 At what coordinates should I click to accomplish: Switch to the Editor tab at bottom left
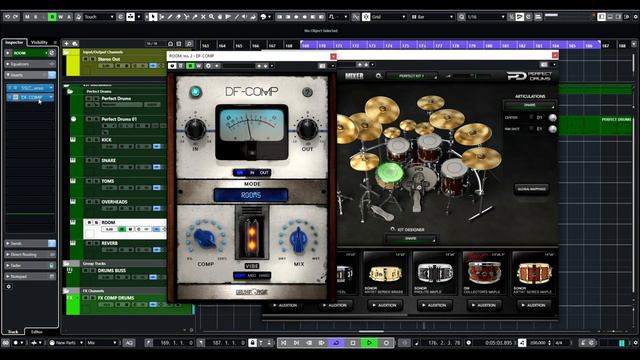point(37,332)
